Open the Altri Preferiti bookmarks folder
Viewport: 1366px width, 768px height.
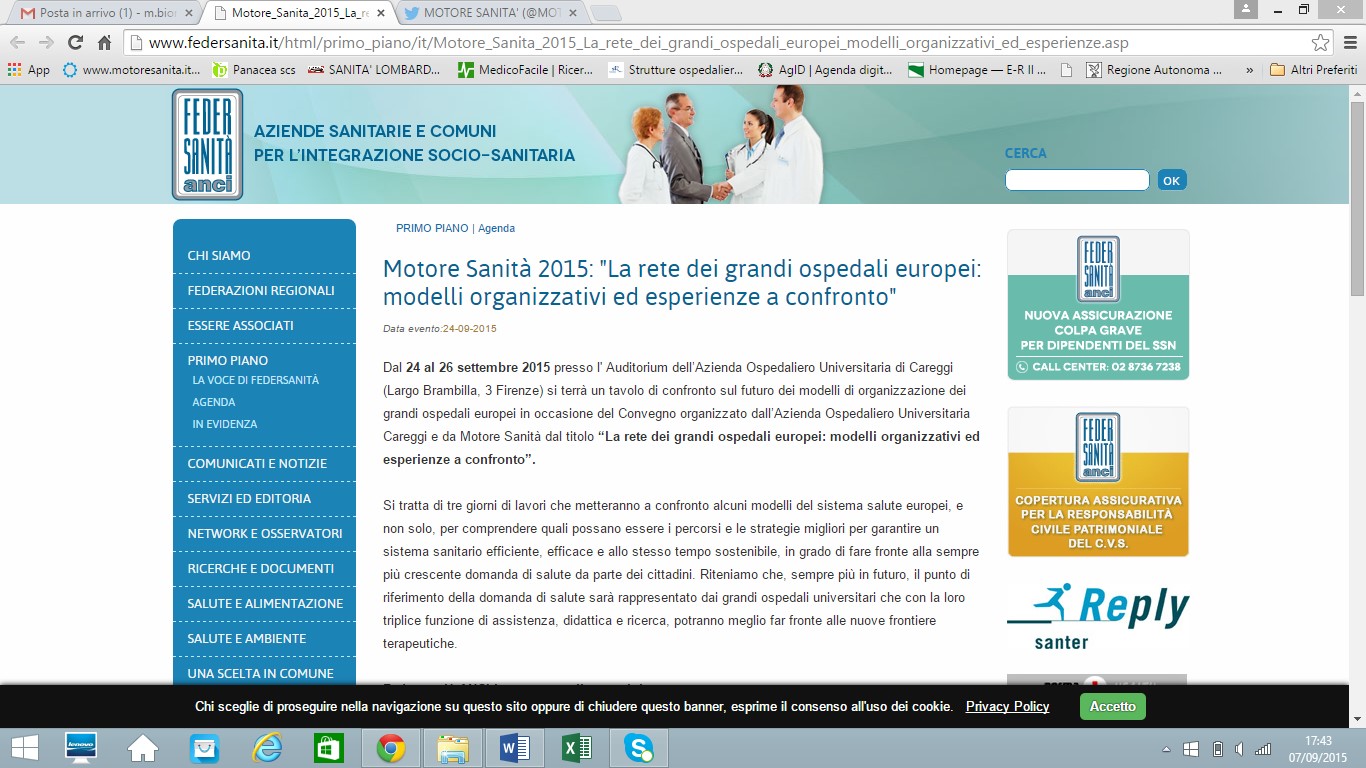tap(1313, 70)
